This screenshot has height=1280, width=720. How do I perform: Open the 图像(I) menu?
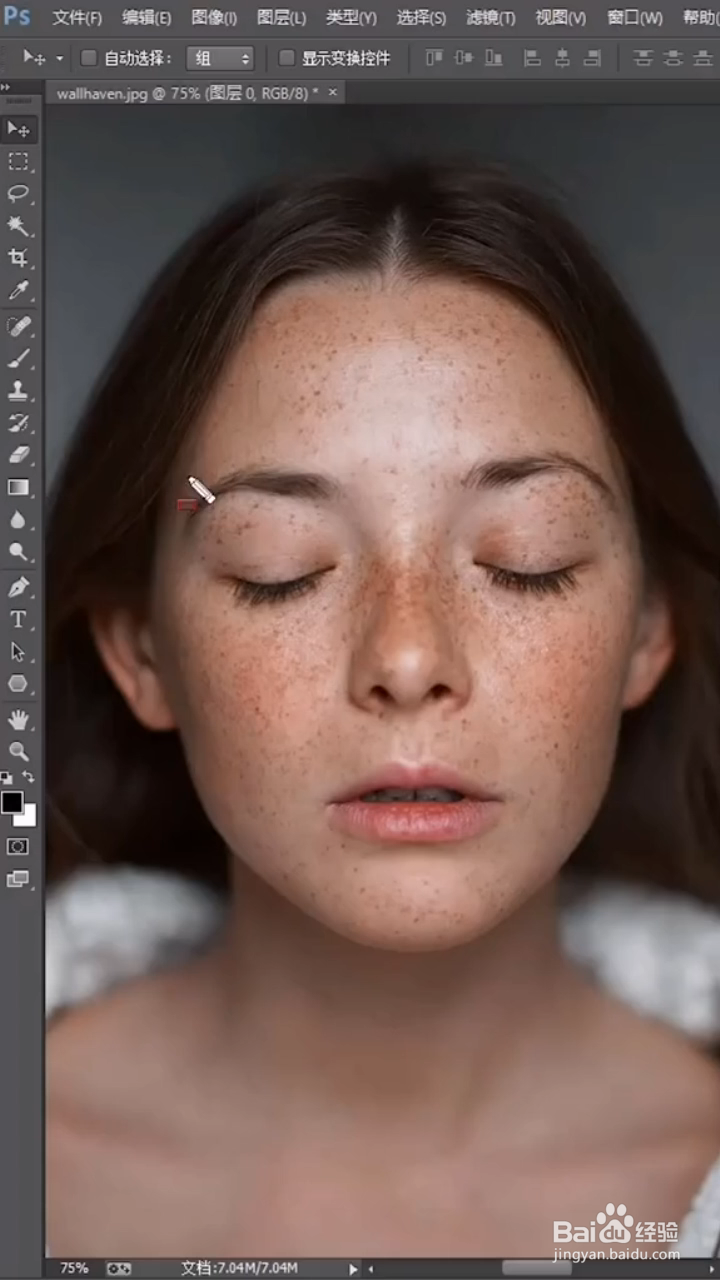[x=214, y=18]
